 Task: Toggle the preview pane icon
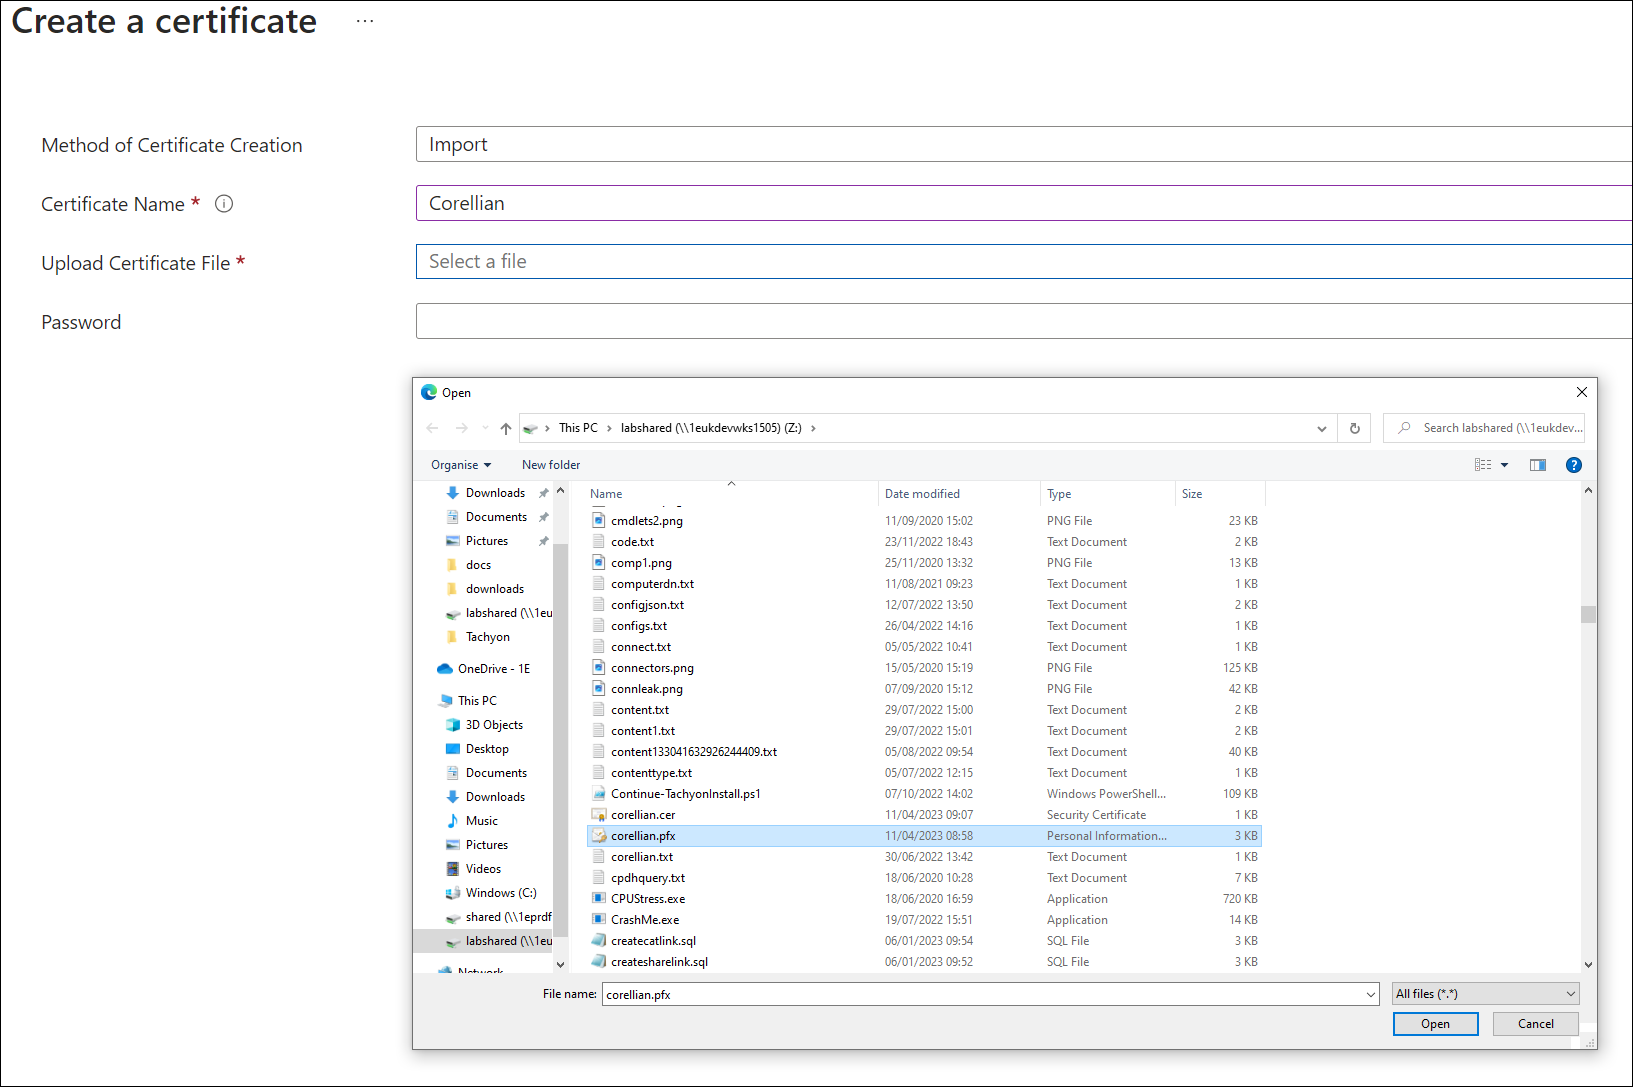[1537, 465]
